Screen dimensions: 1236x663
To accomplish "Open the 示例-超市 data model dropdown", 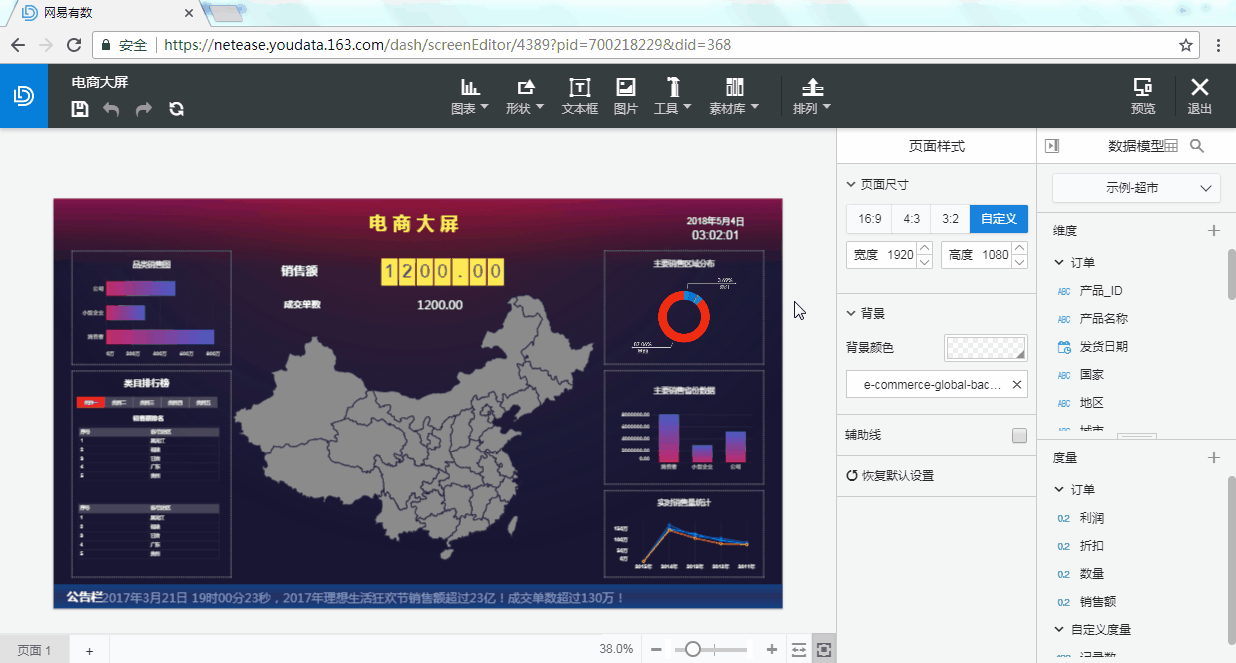I will click(x=1136, y=187).
